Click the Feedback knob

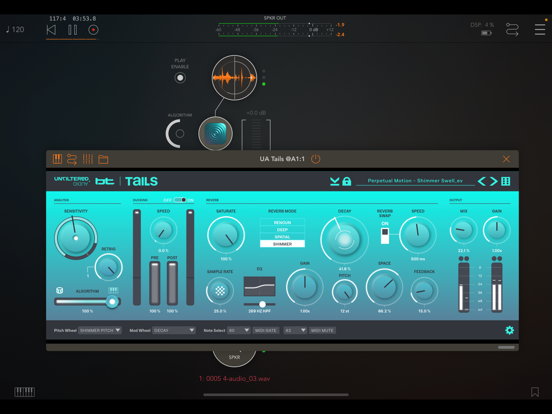[x=424, y=291]
